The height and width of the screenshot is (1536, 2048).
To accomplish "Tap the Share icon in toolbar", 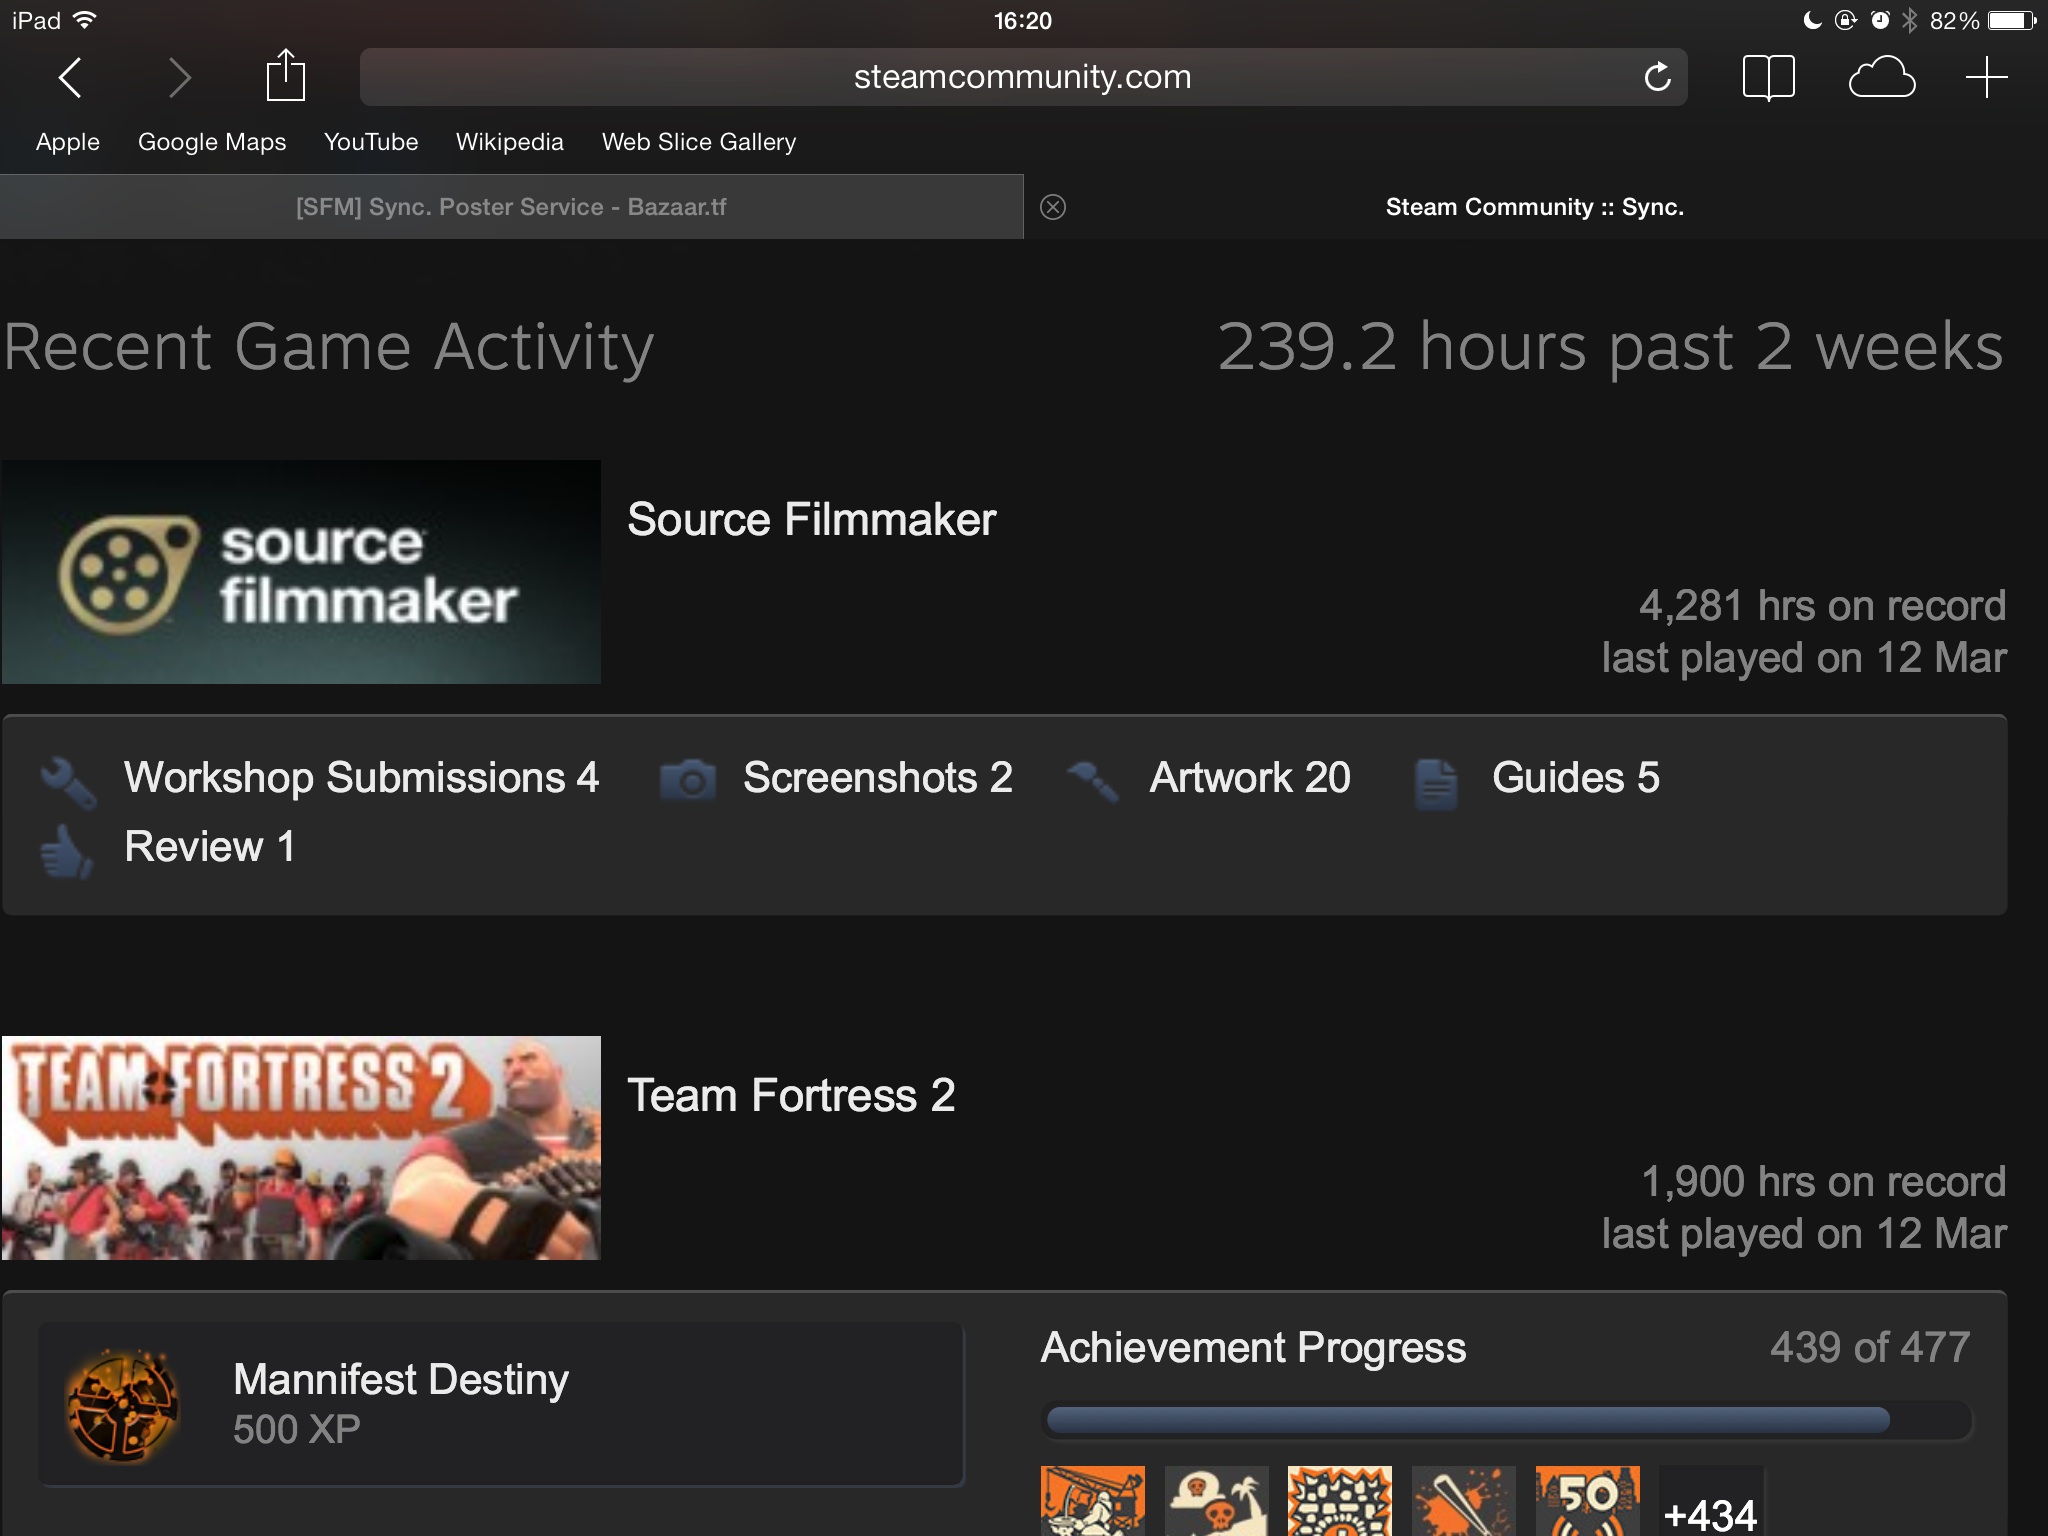I will pyautogui.click(x=285, y=77).
